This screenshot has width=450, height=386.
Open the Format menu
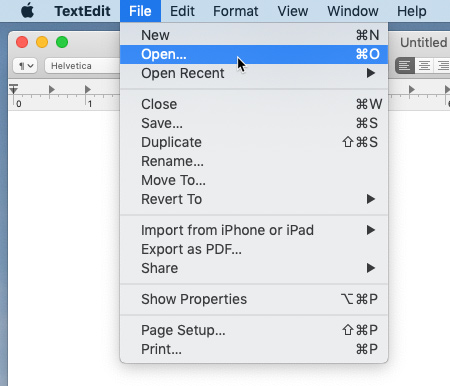coord(236,11)
